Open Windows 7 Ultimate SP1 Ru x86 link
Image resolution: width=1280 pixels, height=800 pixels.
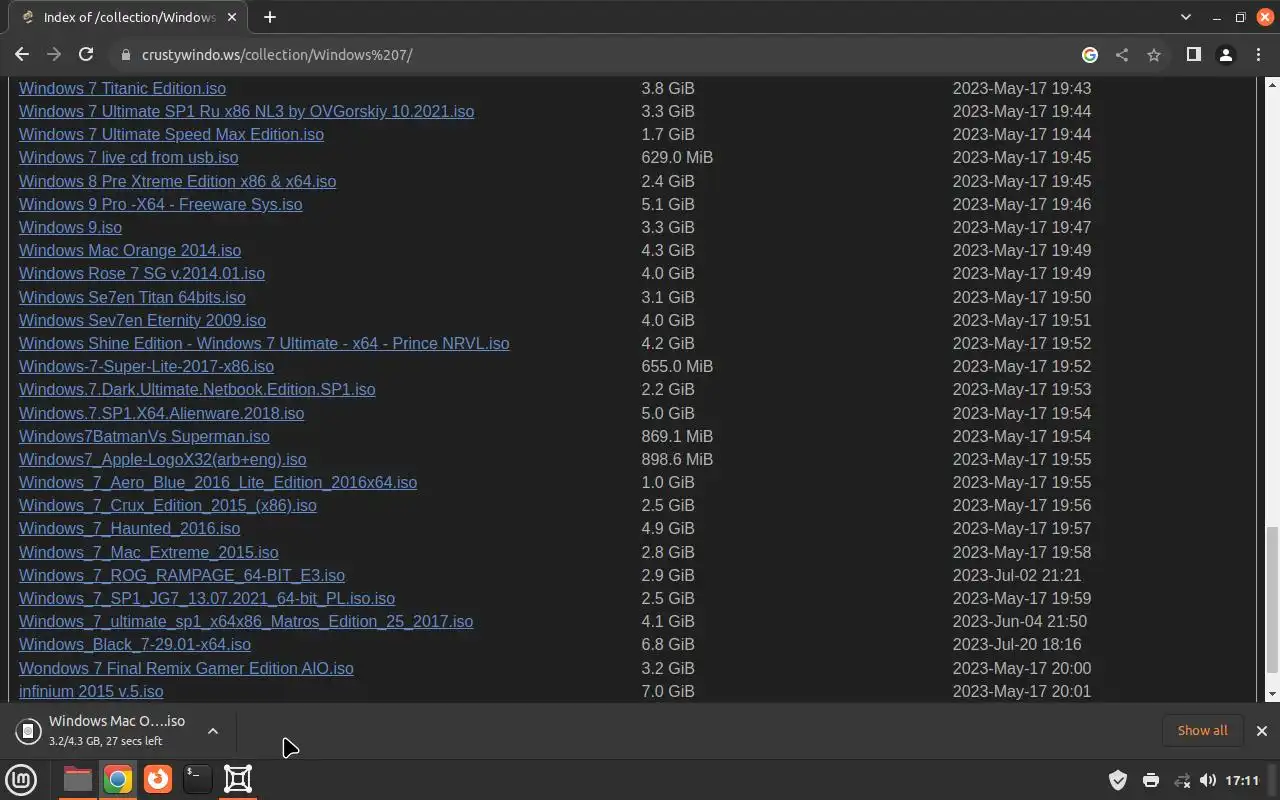click(x=246, y=111)
